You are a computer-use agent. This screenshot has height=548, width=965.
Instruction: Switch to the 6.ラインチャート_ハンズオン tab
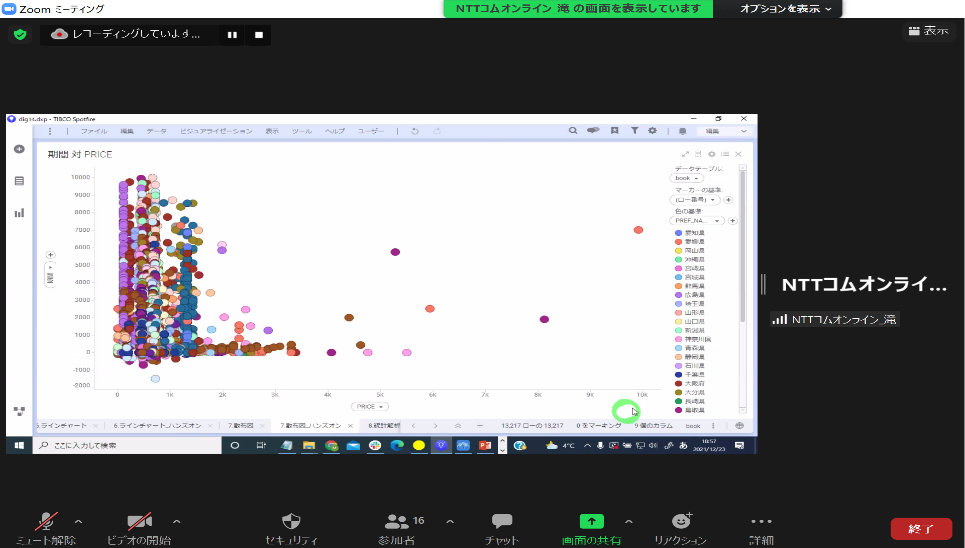pos(160,425)
